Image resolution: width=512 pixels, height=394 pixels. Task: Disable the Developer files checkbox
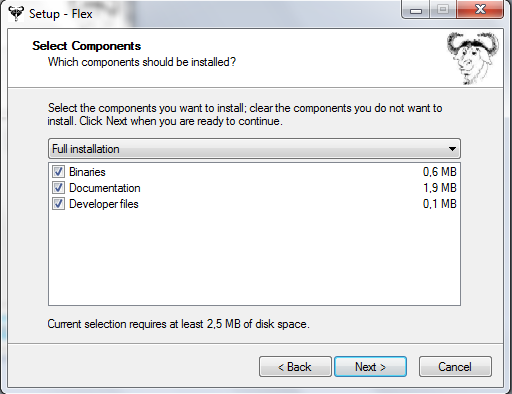click(58, 204)
